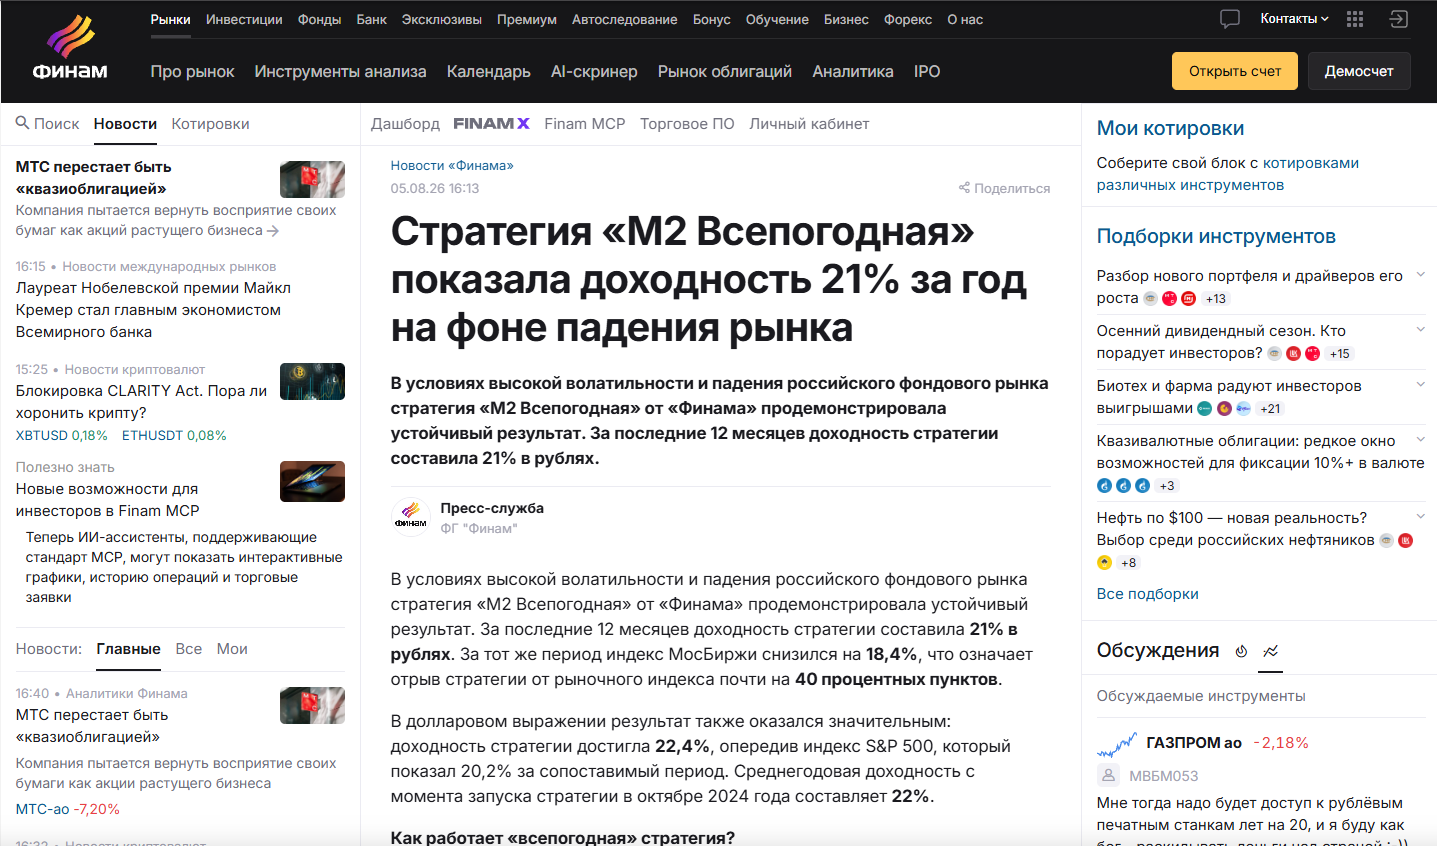The width and height of the screenshot is (1437, 846).
Task: Go to Рынок облигаций section
Action: [725, 71]
